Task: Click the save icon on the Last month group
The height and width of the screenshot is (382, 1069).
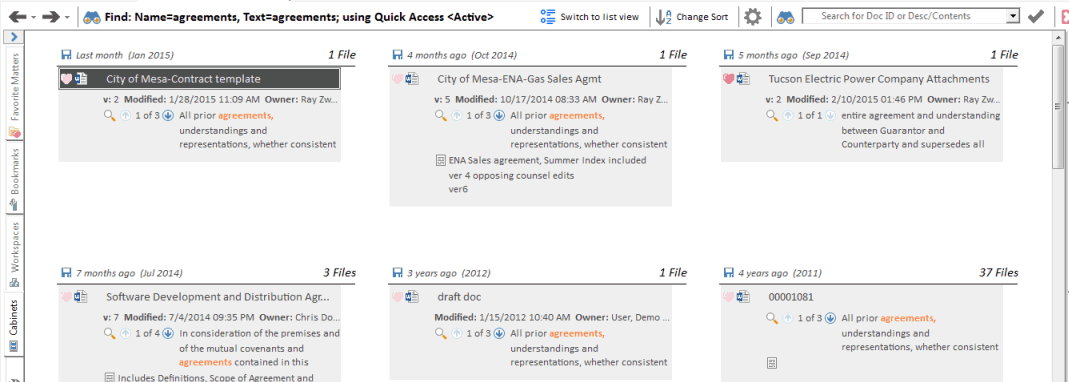Action: point(66,55)
